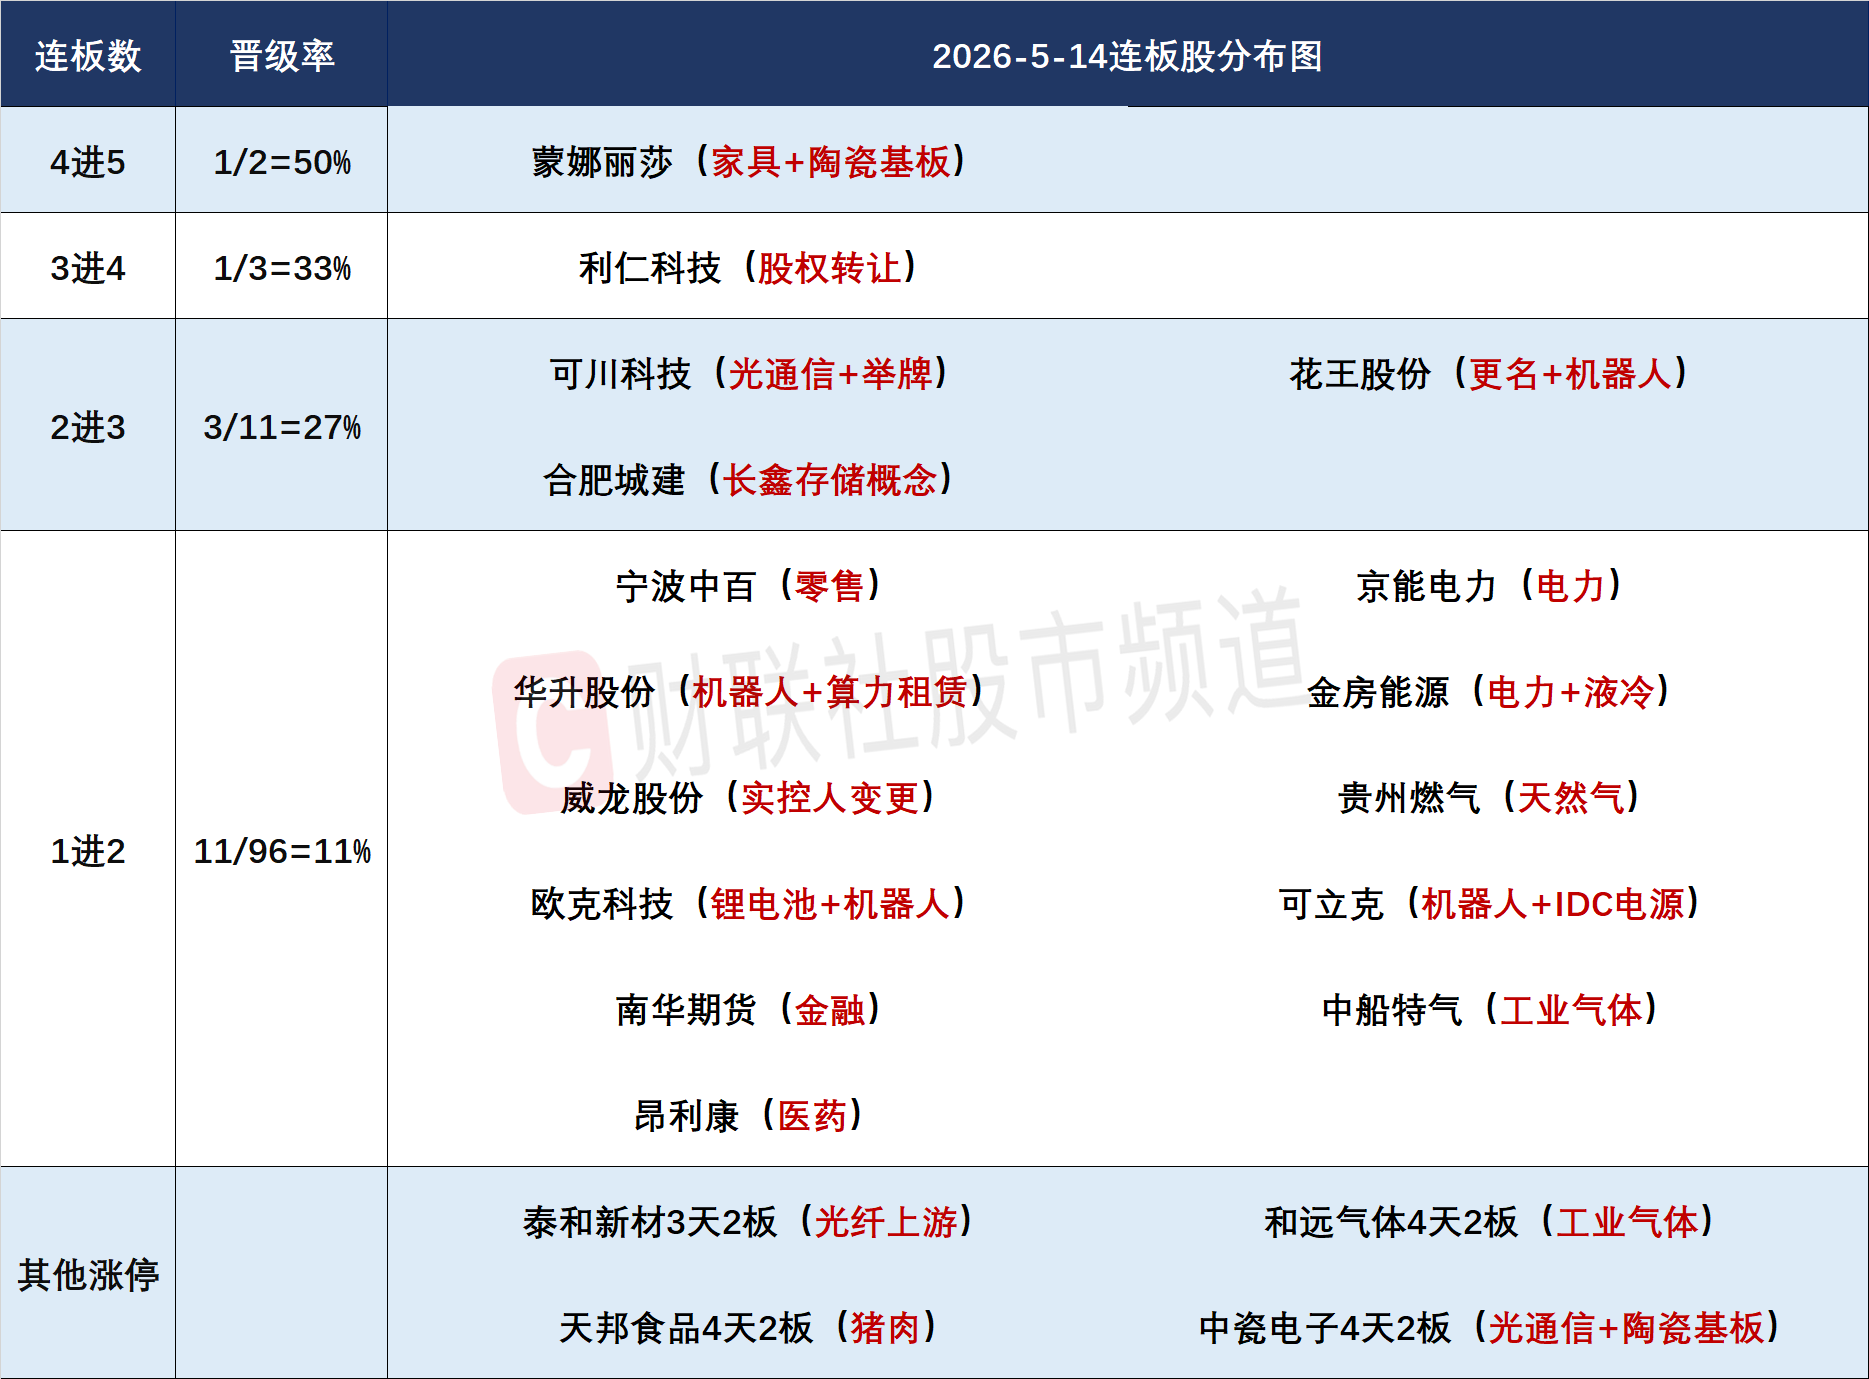Select the 1/2=50% rate cell

(x=282, y=162)
